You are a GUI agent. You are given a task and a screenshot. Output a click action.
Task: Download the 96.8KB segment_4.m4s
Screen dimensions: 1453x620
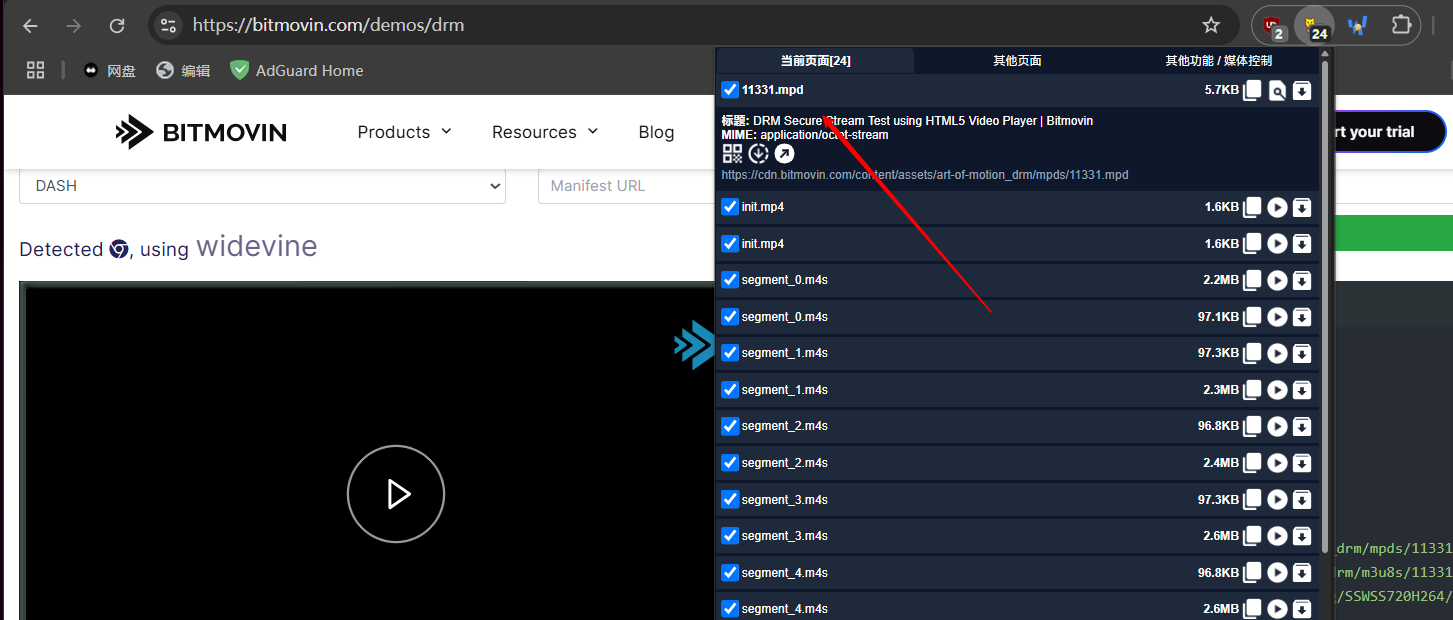(x=1302, y=573)
